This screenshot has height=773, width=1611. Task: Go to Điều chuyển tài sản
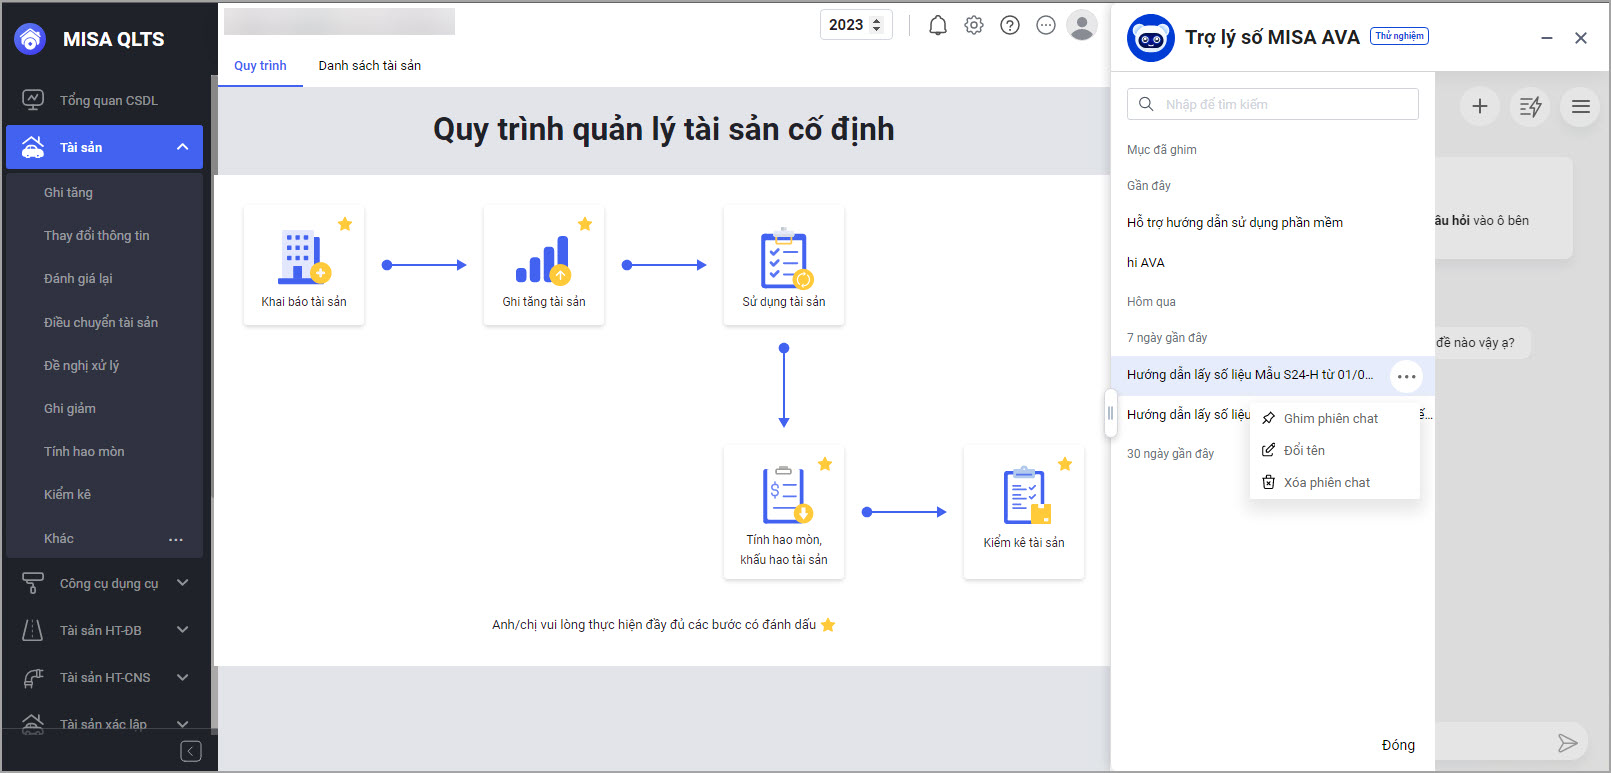(x=101, y=322)
